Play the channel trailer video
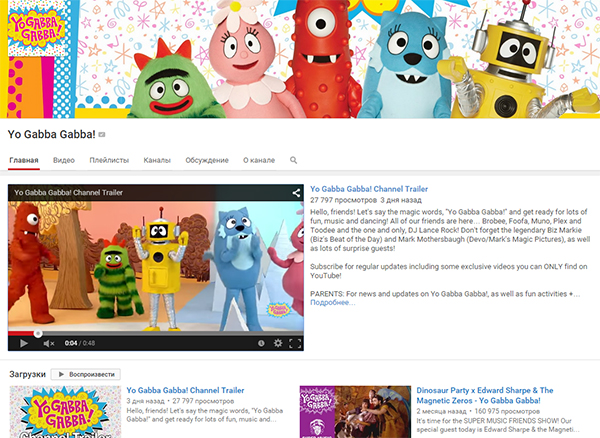The width and height of the screenshot is (600, 438). tap(23, 343)
